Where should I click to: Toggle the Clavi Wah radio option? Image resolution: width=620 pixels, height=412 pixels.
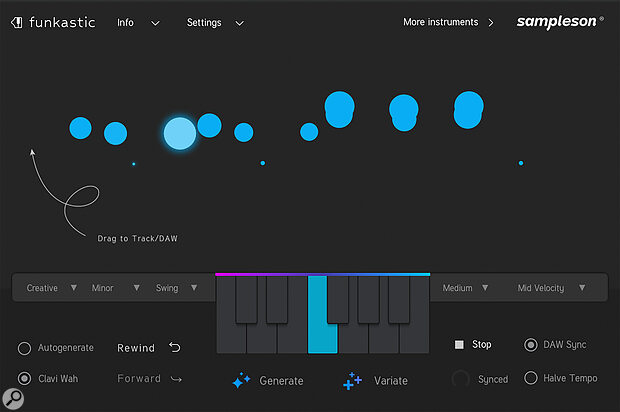(x=25, y=378)
